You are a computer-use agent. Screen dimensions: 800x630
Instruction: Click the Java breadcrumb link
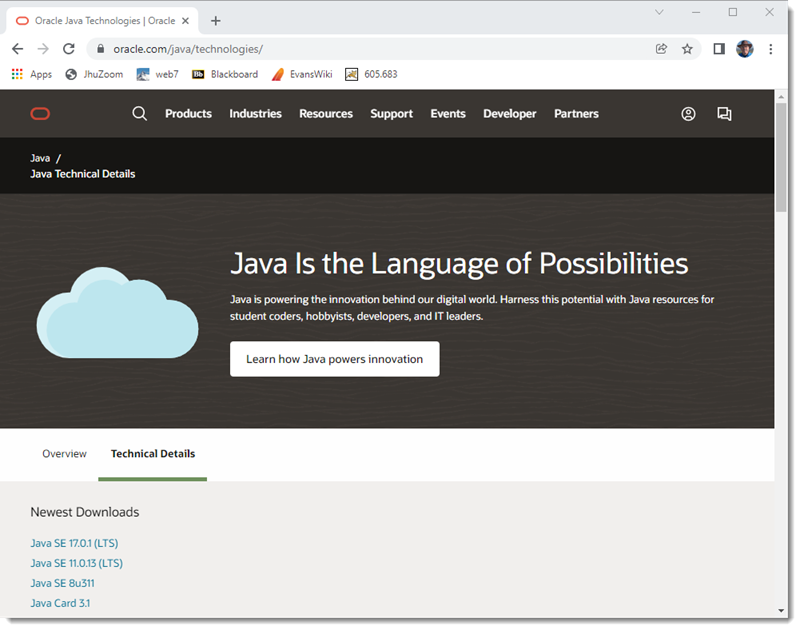[x=40, y=158]
